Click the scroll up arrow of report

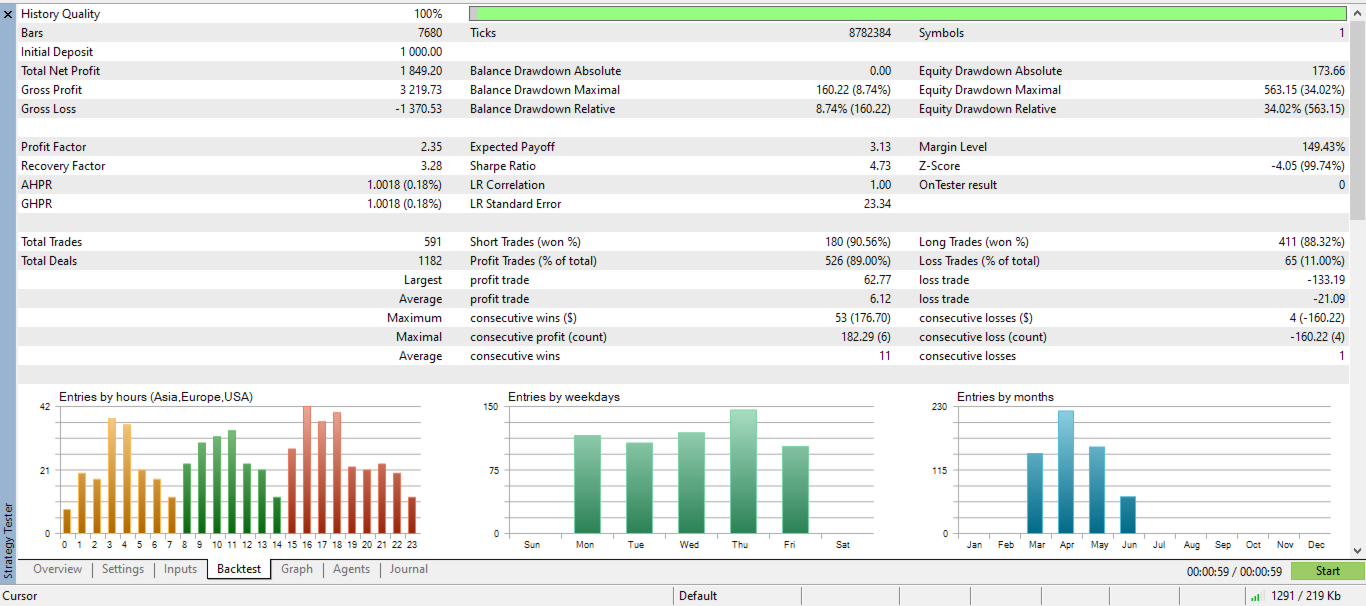(1357, 12)
